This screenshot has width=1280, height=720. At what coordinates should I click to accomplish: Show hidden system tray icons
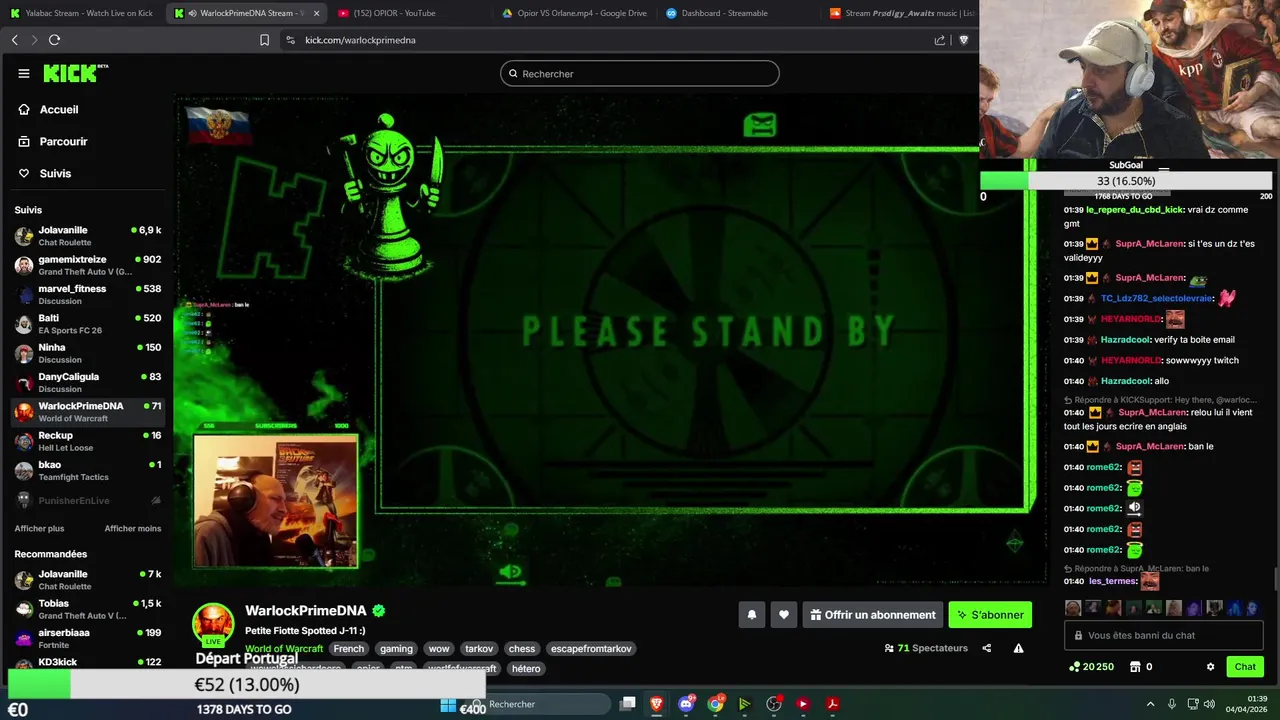(1150, 704)
